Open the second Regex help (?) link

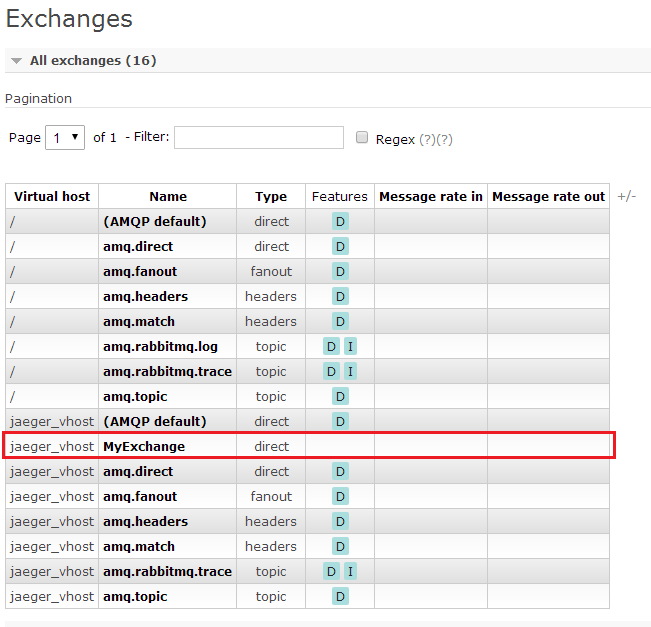click(444, 140)
